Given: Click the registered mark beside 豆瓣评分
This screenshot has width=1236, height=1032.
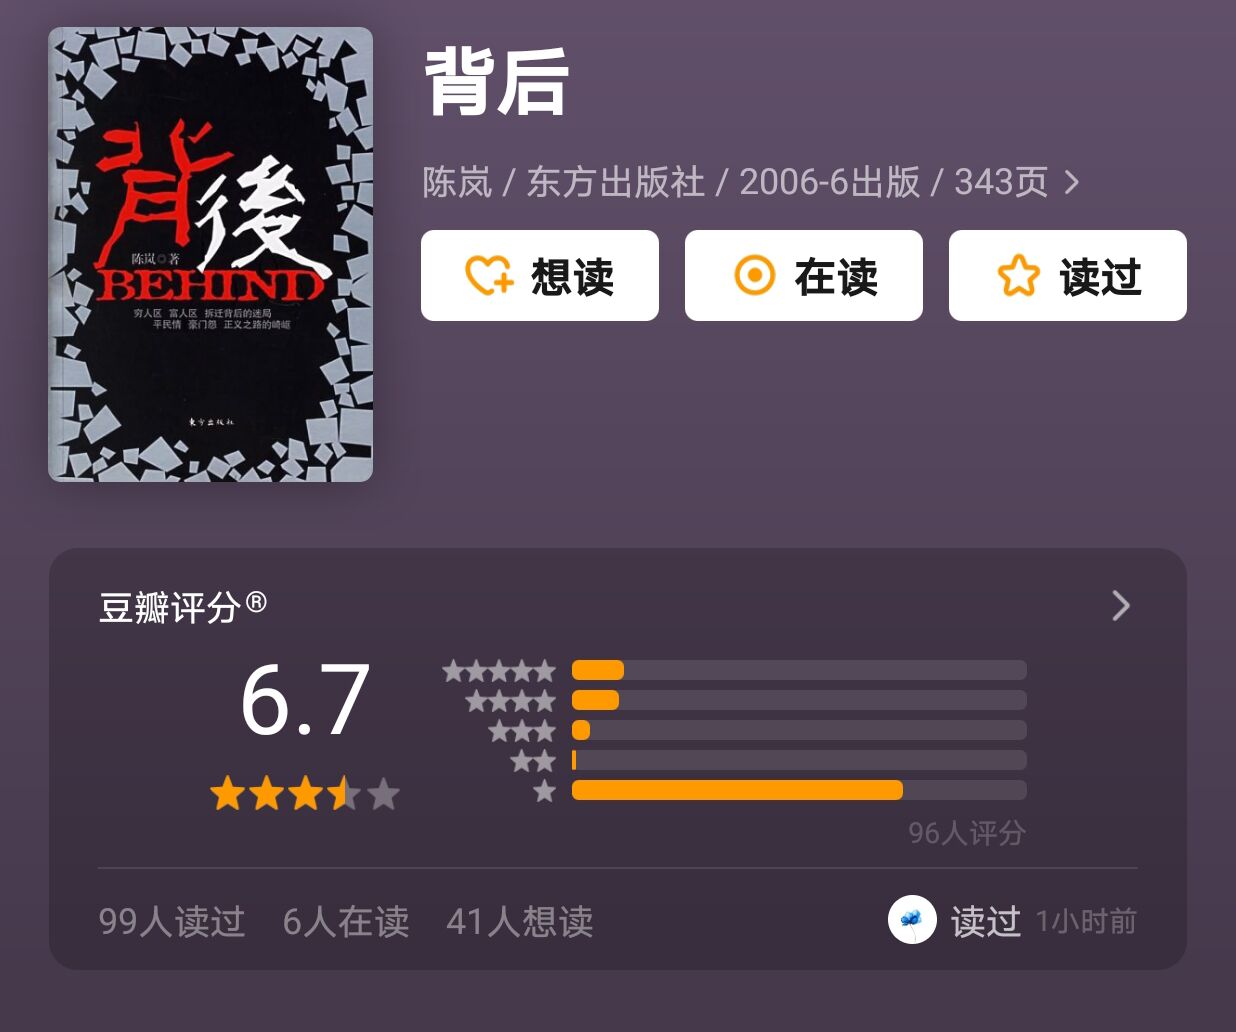Looking at the screenshot, I should (256, 602).
